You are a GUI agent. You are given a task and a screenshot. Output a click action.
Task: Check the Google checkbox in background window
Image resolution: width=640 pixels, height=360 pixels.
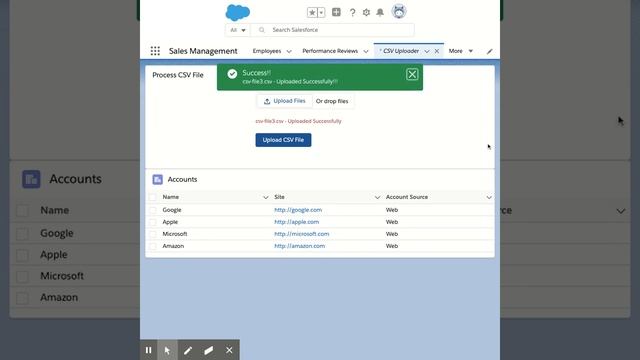tap(22, 233)
